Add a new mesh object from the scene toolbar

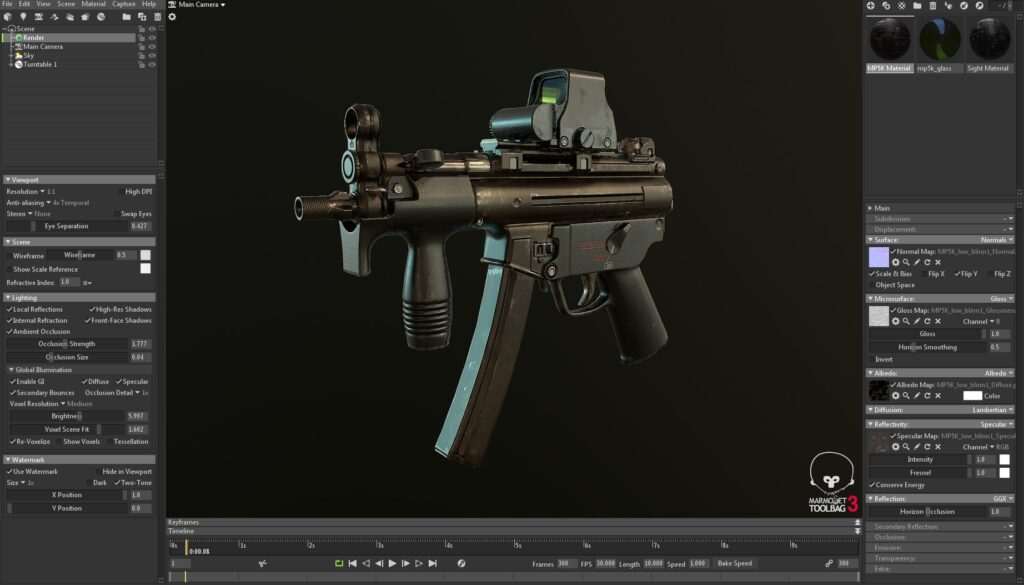point(8,16)
